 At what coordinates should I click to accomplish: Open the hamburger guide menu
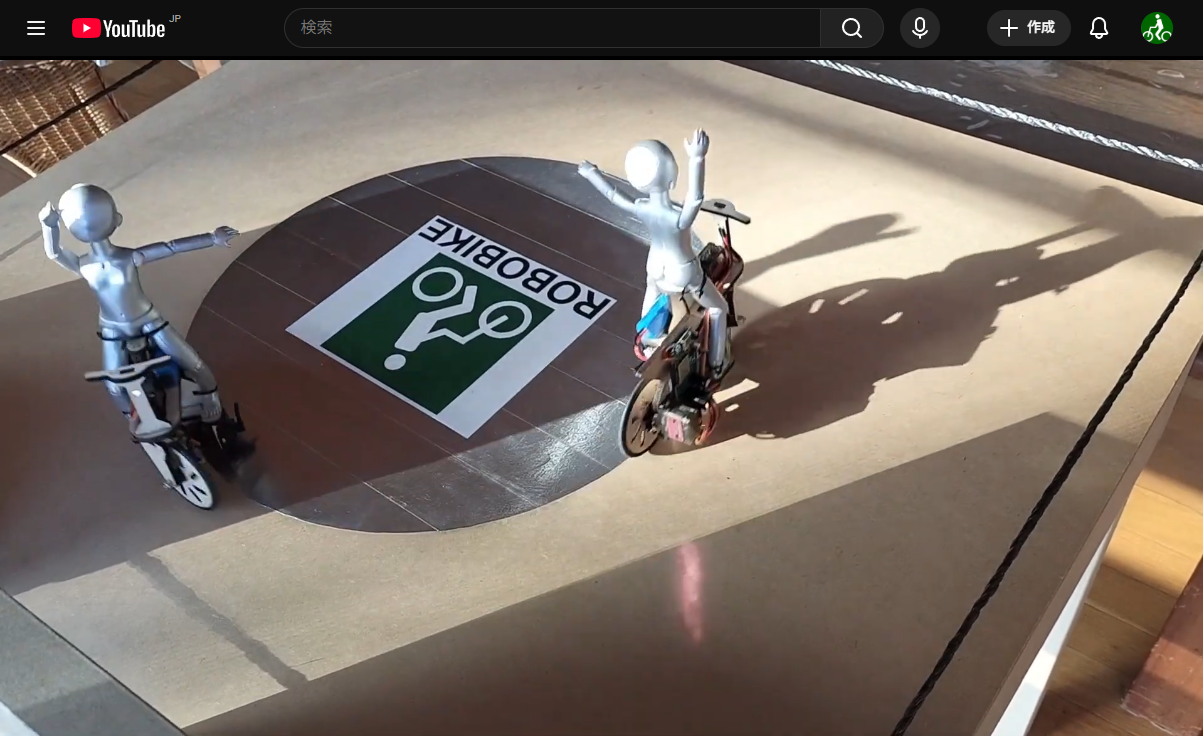pos(36,28)
